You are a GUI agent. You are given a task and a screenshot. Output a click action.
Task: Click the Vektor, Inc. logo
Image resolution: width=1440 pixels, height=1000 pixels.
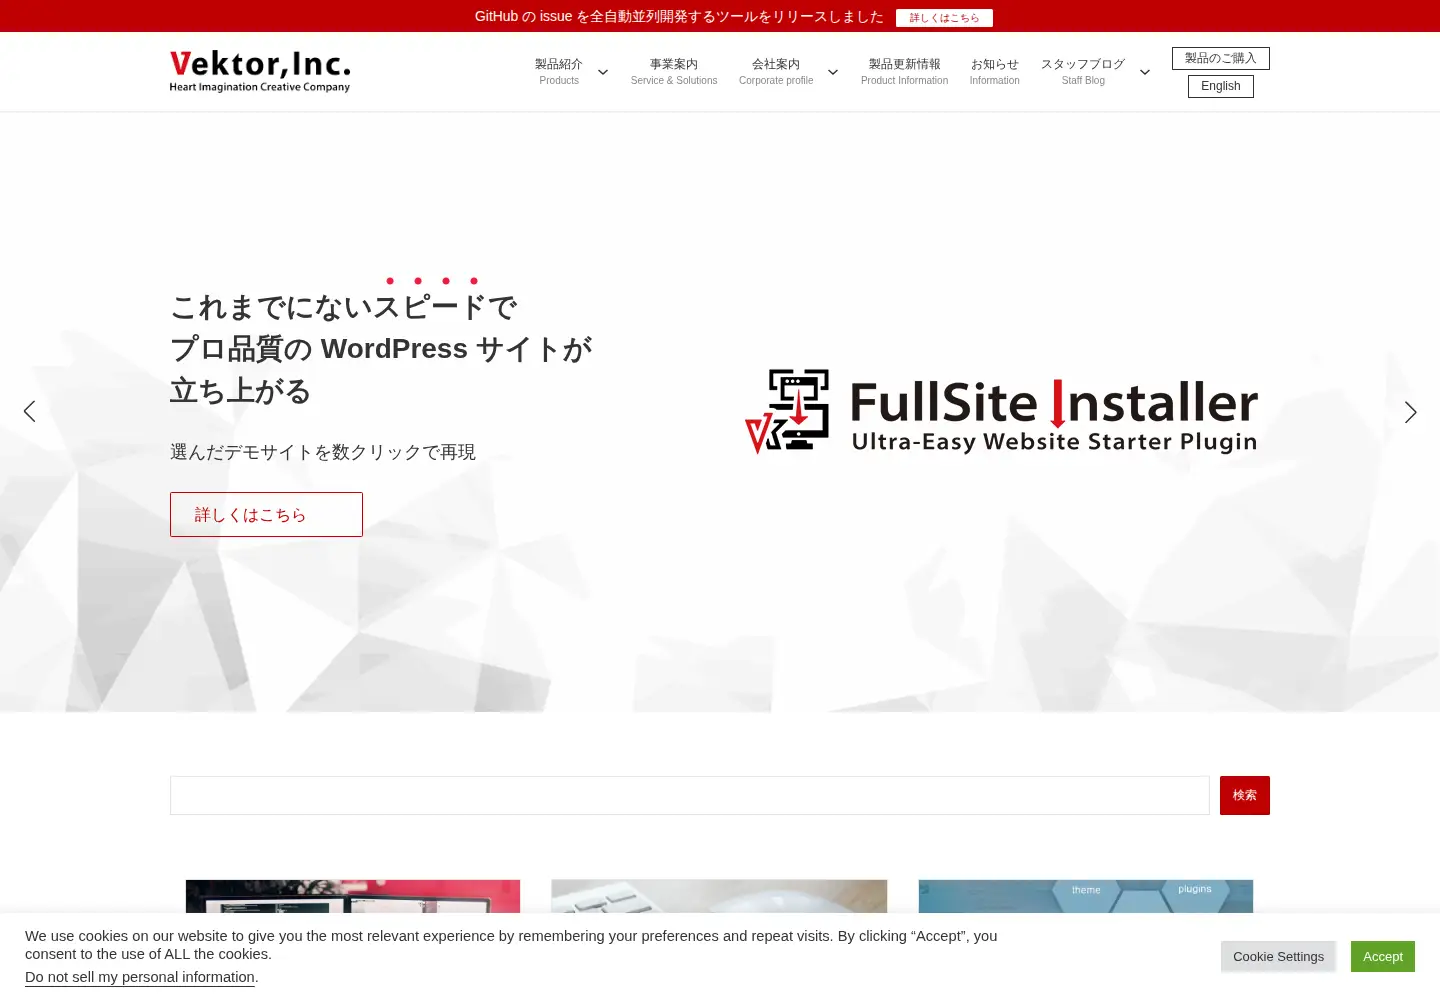click(260, 71)
